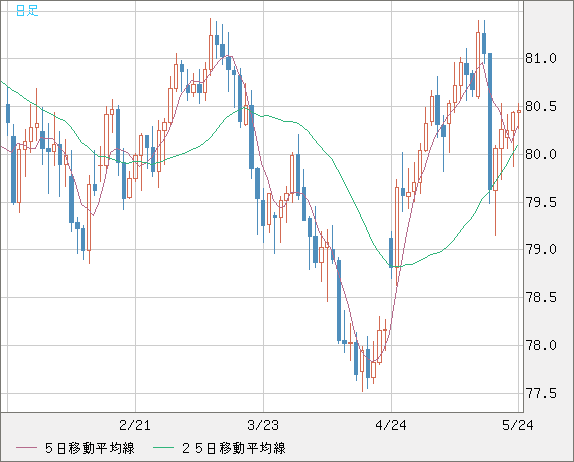574x462 pixels.
Task: Click the 5日移動平均線 legend text
Action: [x=90, y=448]
